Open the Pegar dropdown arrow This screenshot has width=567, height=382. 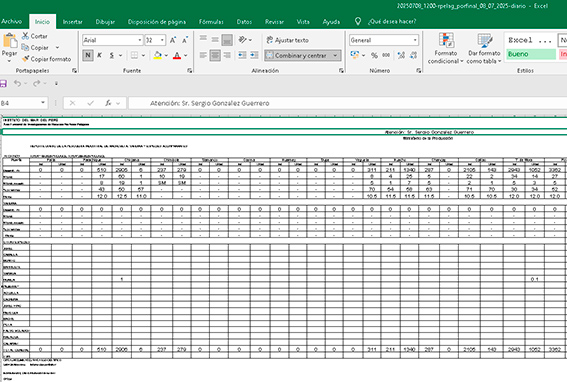pos(9,61)
